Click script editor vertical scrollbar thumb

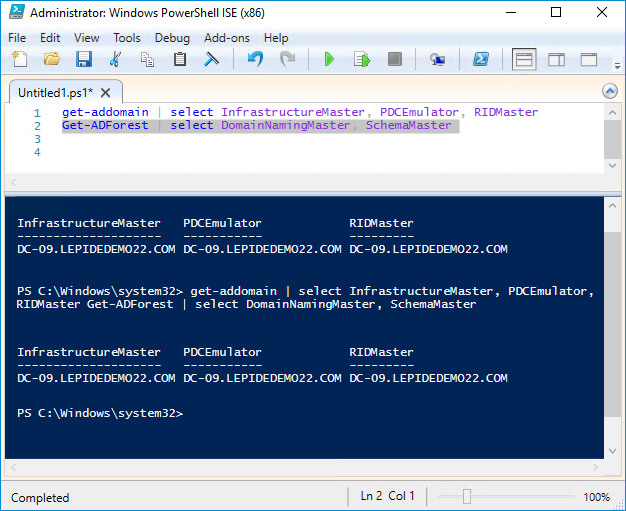tap(612, 139)
